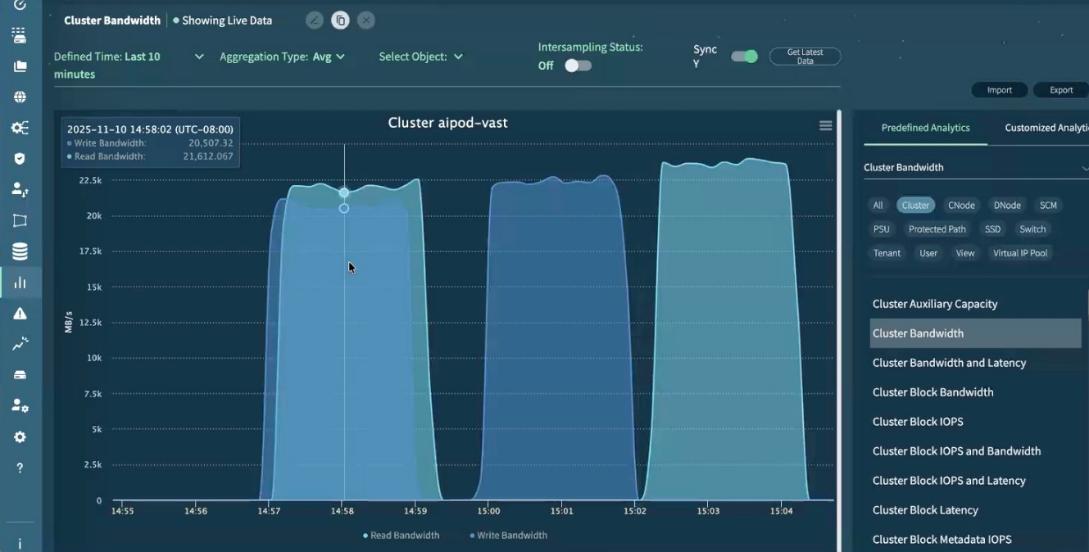
Task: Open the user with arrows sidebar icon
Action: click(x=19, y=190)
